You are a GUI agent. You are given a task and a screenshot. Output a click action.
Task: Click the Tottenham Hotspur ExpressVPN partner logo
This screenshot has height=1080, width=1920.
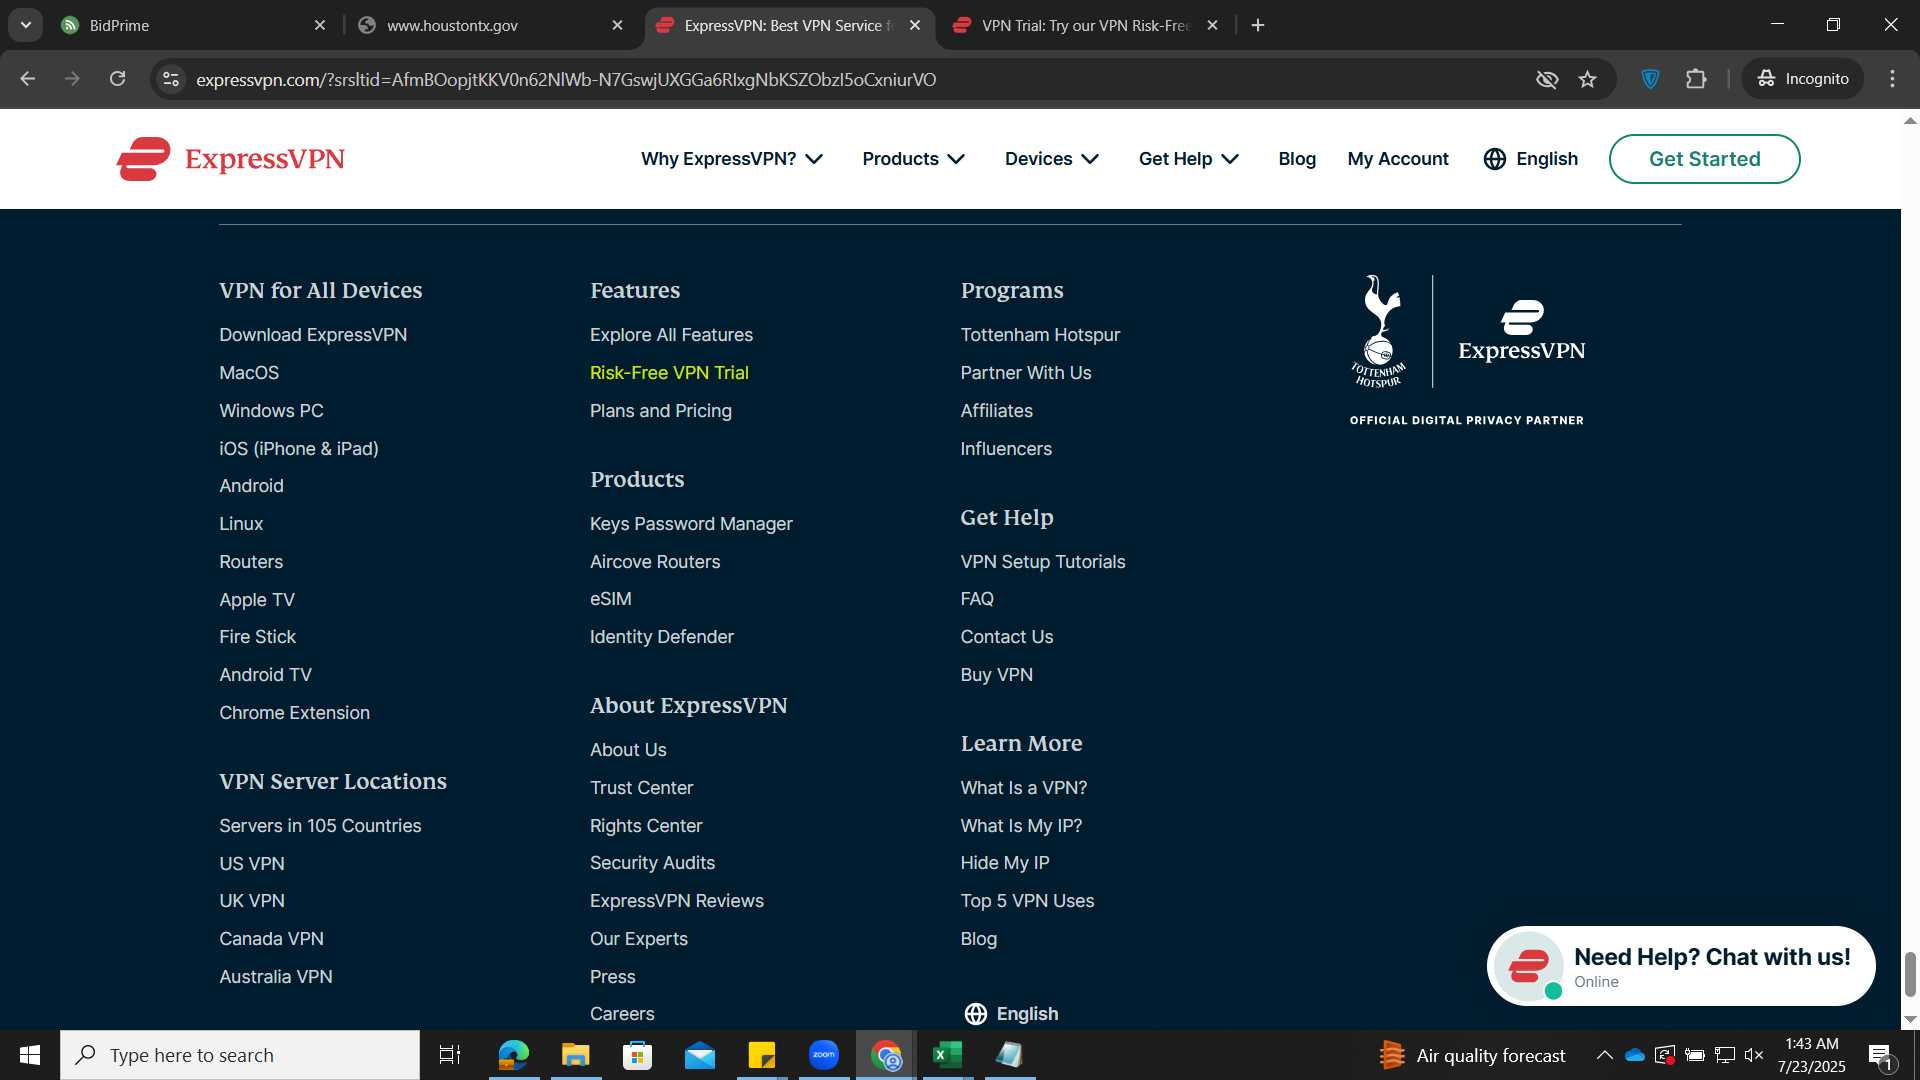click(1467, 350)
